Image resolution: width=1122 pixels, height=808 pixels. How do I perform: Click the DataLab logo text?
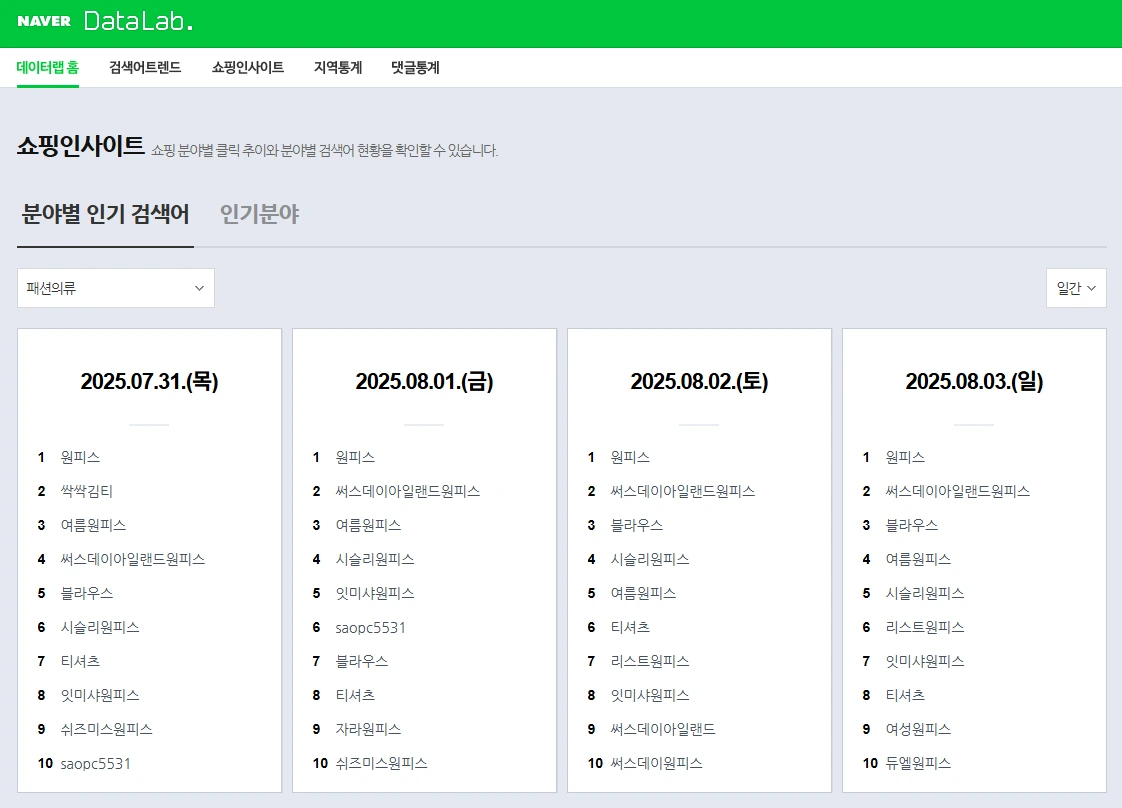(138, 21)
